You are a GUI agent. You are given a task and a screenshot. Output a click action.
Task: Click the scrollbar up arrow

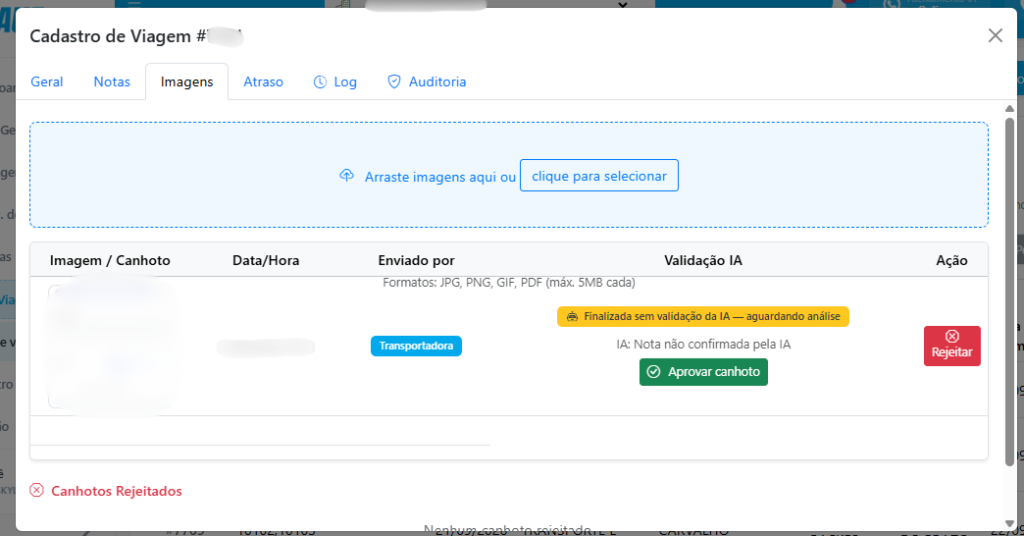[1010, 108]
